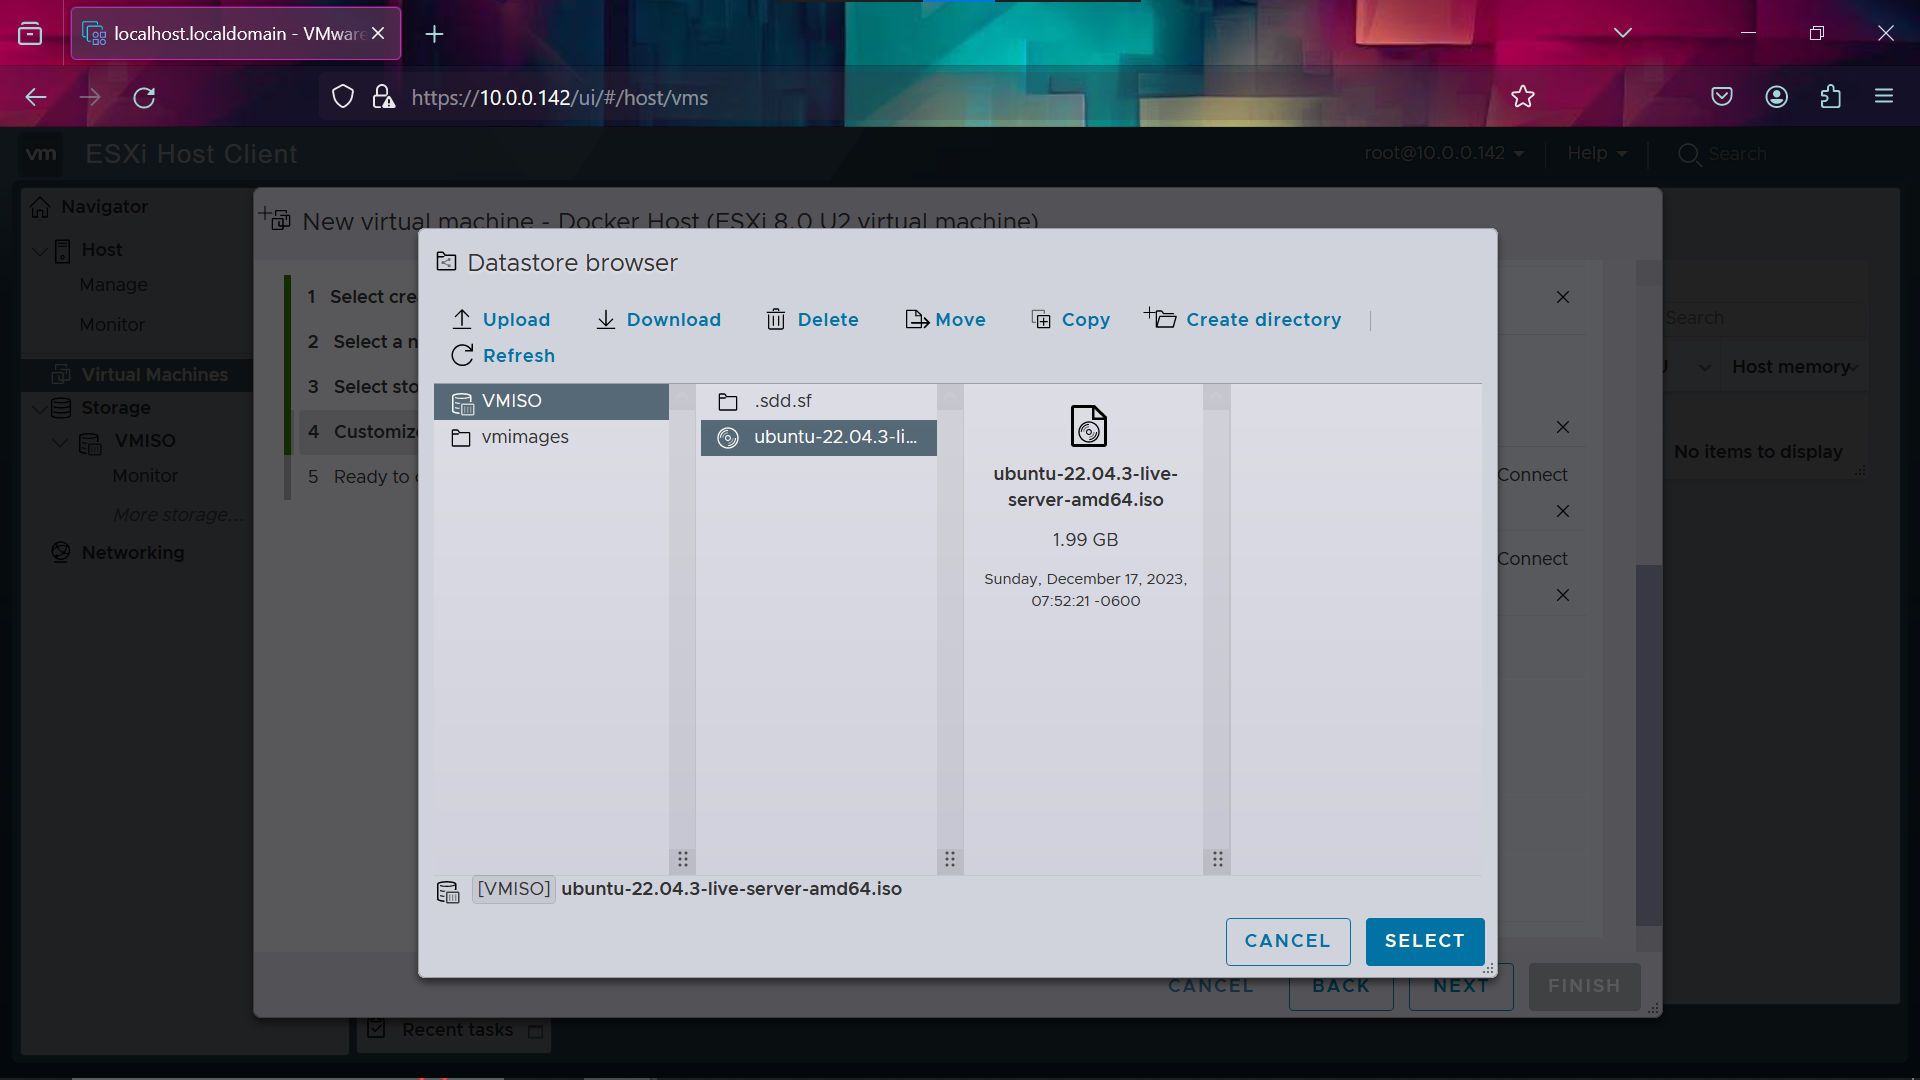Click the address bar URL
This screenshot has width=1920, height=1080.
(x=559, y=98)
